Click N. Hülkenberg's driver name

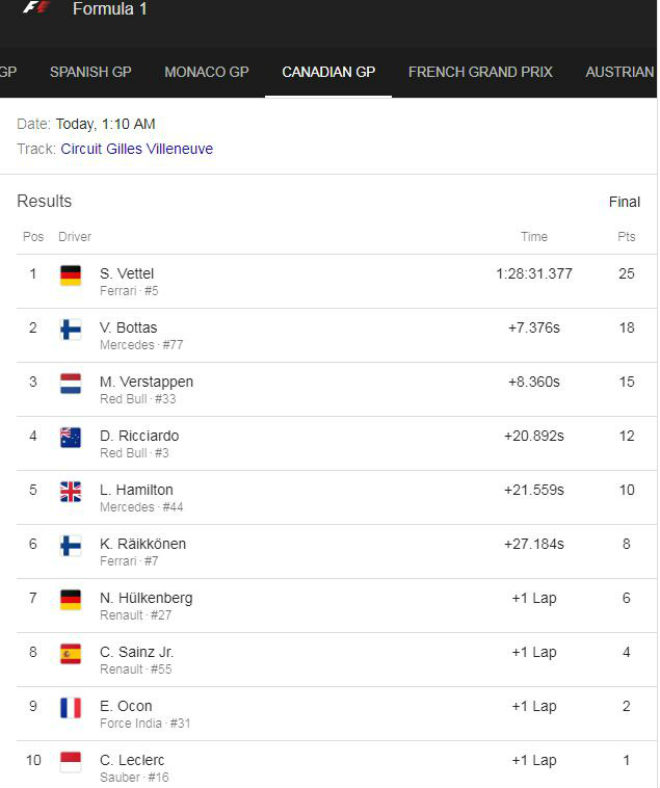(146, 597)
